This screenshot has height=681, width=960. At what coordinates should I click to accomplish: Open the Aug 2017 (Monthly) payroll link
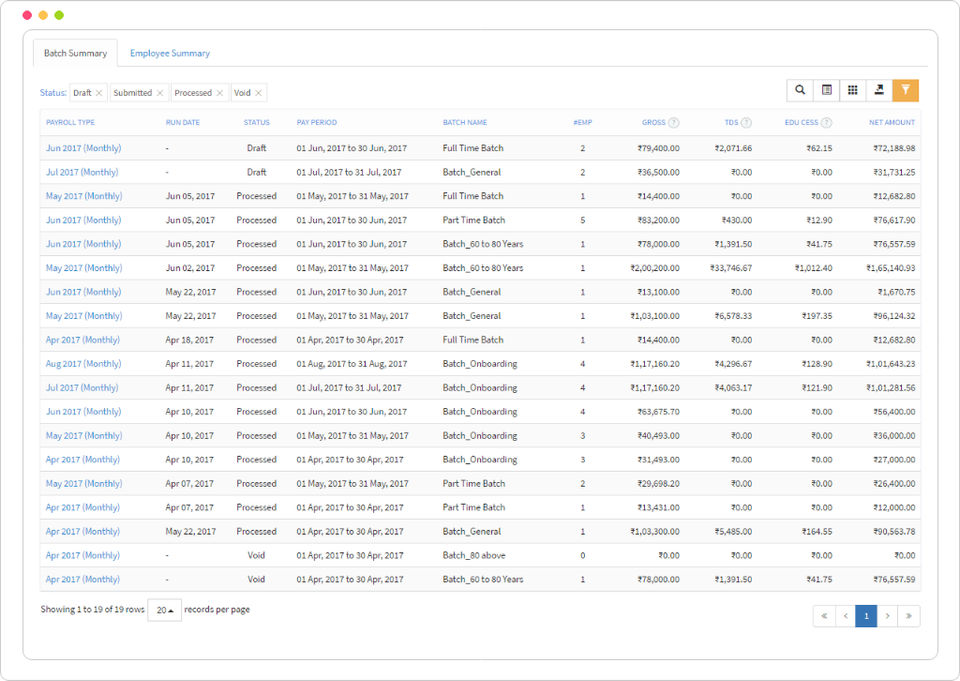(x=83, y=364)
